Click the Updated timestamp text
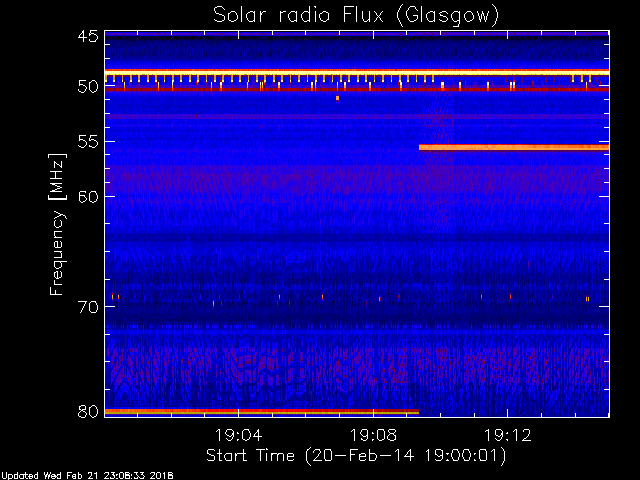Image resolution: width=640 pixels, height=480 pixels. coord(87,476)
